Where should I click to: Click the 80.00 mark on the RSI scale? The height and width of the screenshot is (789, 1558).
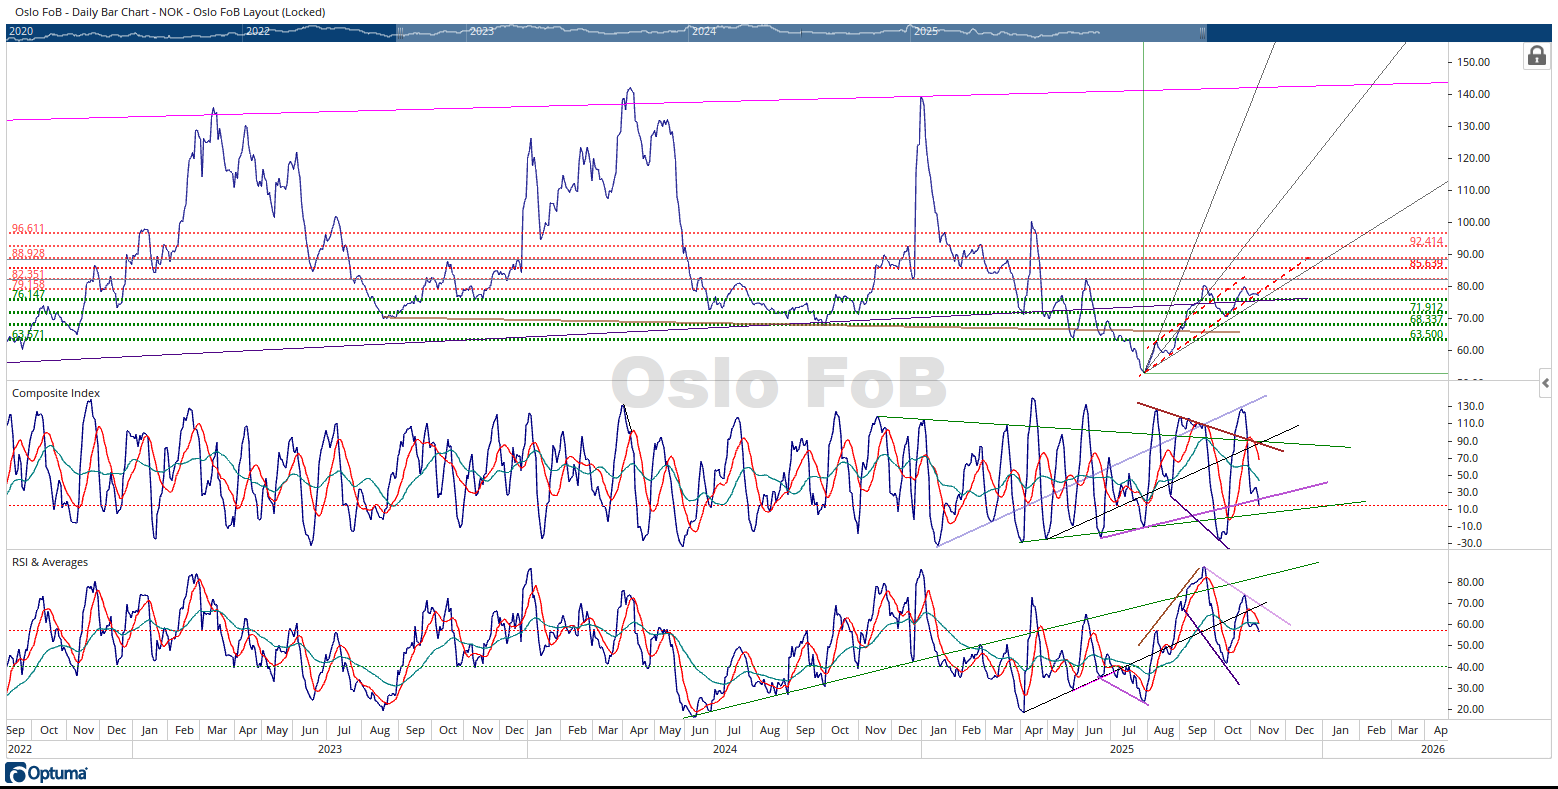click(1474, 582)
